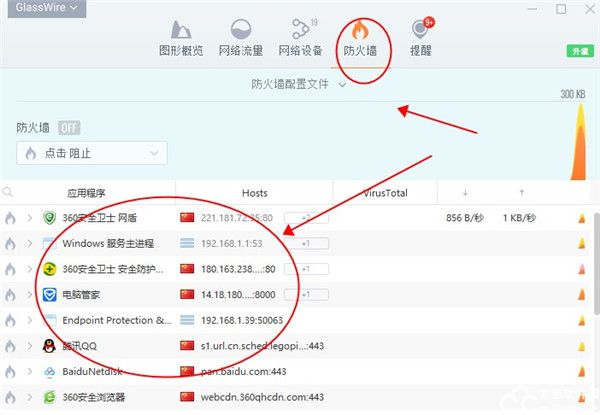Open the 防火墙 tab
Image resolution: width=600 pixels, height=415 pixels.
360,38
